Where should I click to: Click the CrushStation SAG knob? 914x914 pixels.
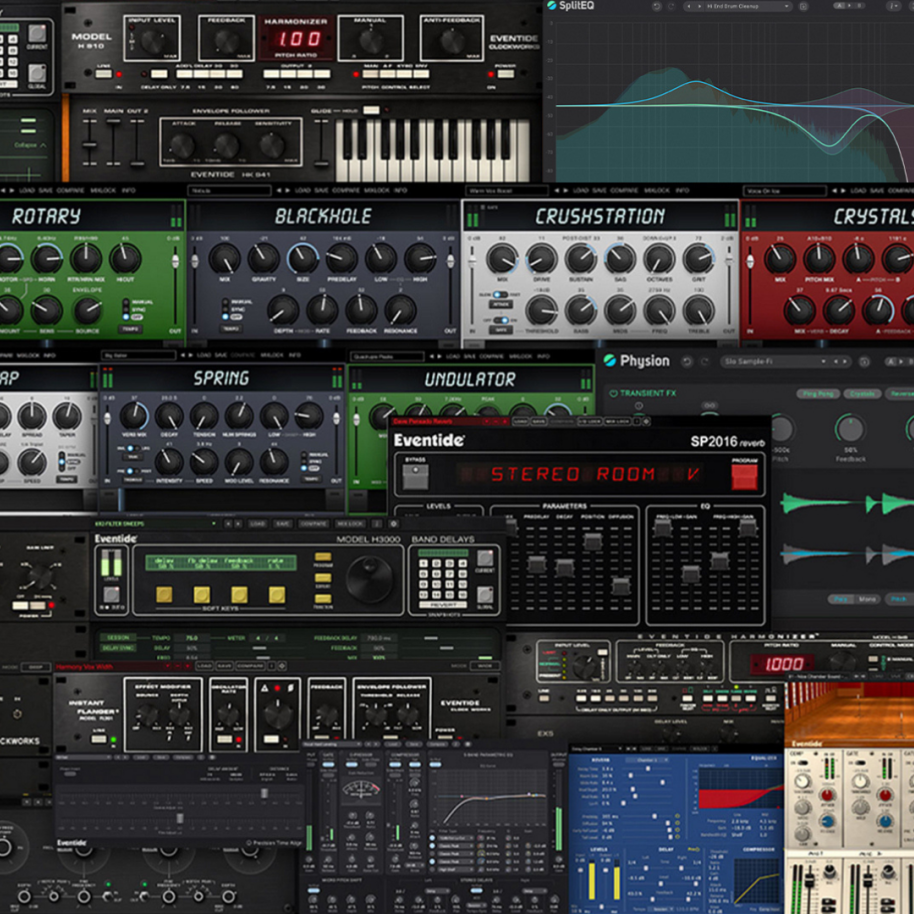point(620,259)
